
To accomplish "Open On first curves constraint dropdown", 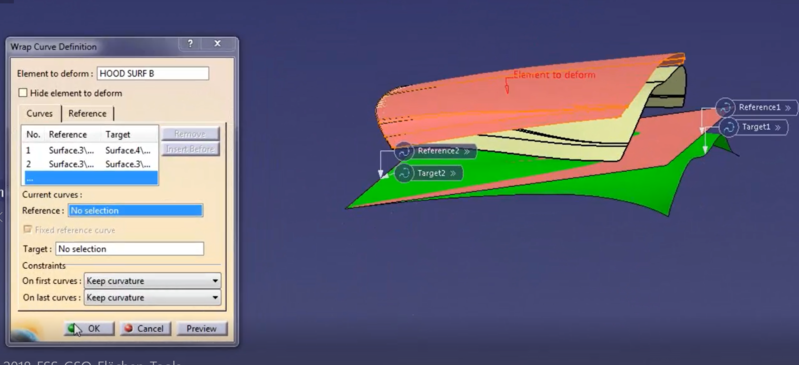I will click(x=152, y=281).
